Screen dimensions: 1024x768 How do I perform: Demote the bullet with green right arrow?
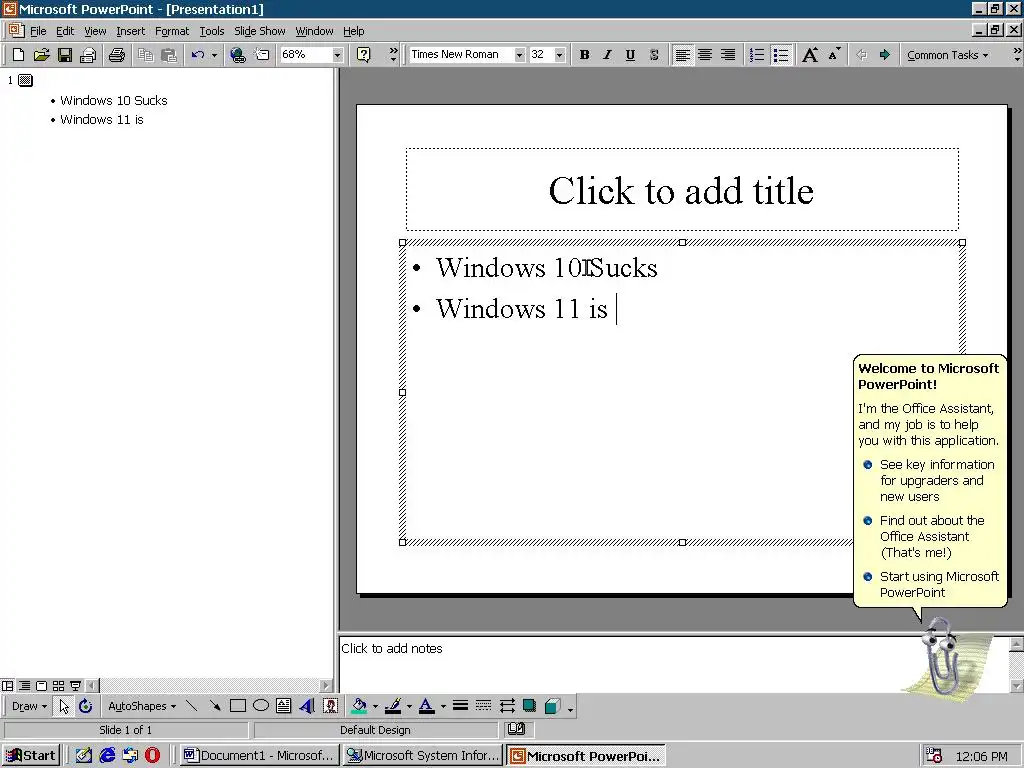coord(884,55)
